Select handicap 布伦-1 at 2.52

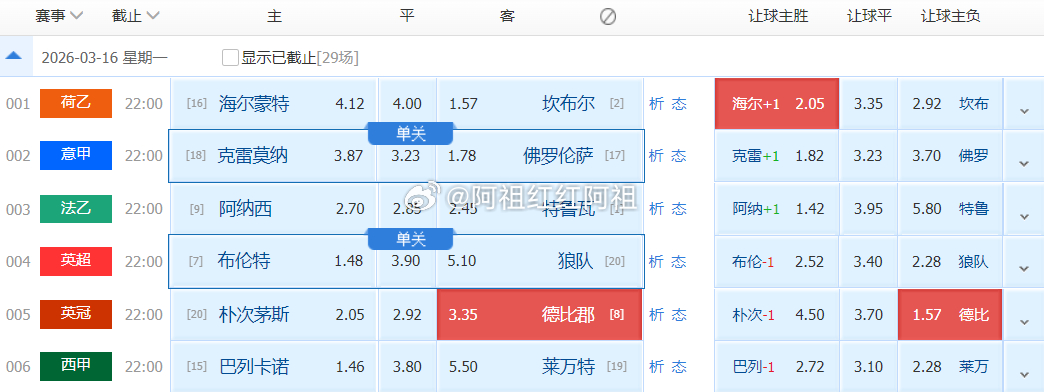[776, 262]
